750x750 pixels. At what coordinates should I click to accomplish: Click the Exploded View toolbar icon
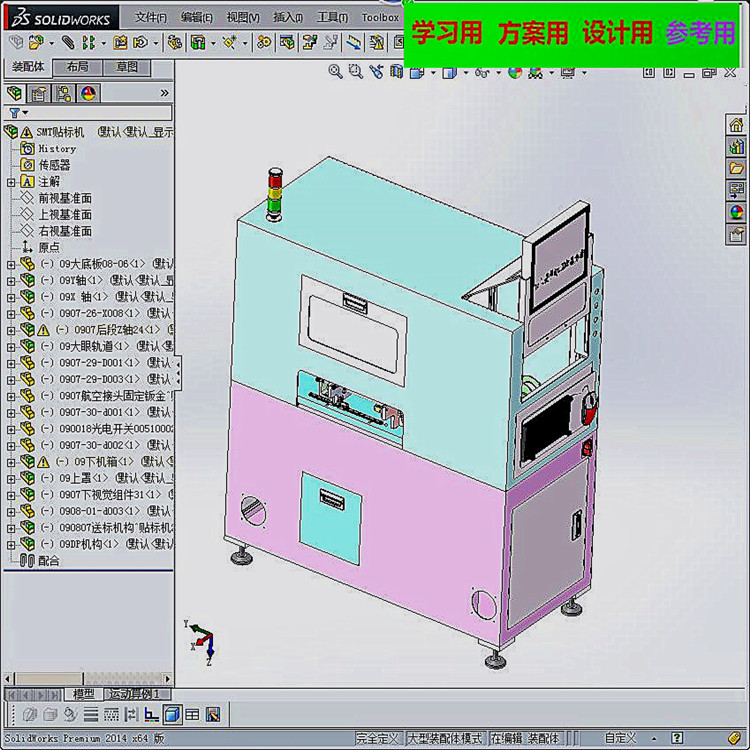pos(310,43)
